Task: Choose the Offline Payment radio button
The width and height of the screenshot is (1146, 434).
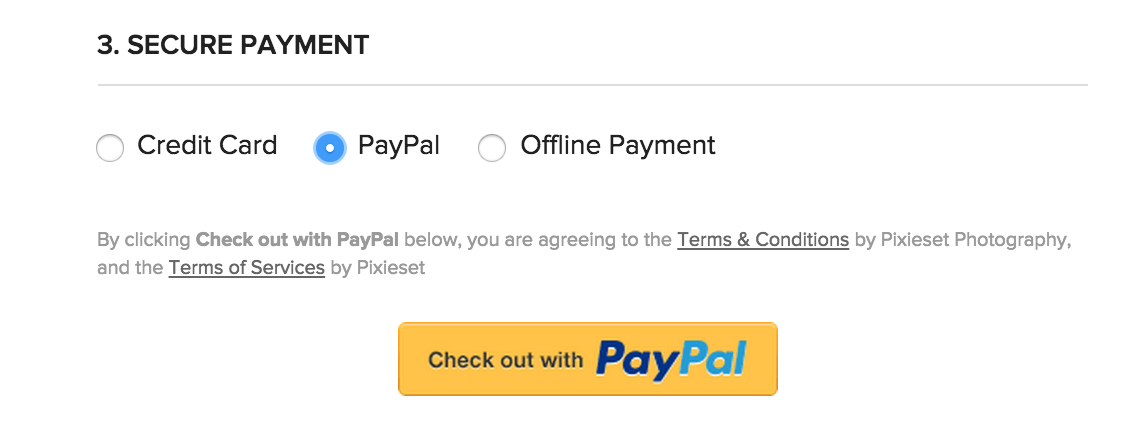Action: pos(491,148)
